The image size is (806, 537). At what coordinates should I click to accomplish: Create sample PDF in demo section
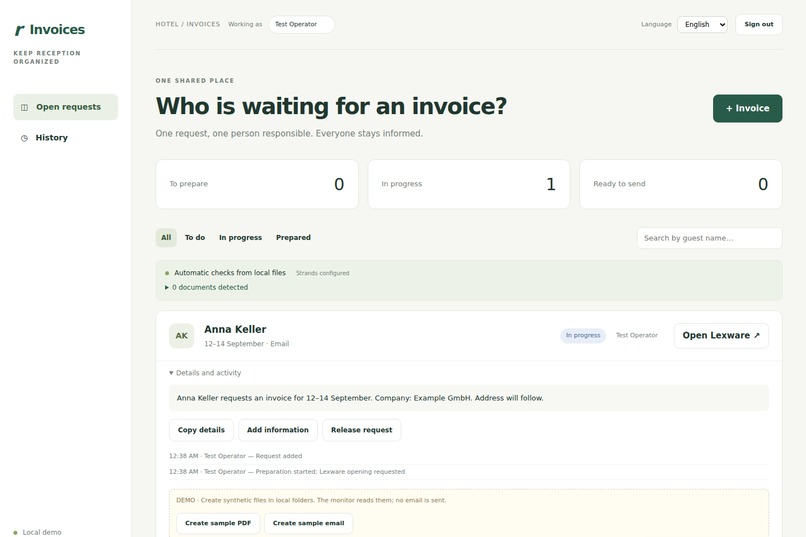coord(218,523)
